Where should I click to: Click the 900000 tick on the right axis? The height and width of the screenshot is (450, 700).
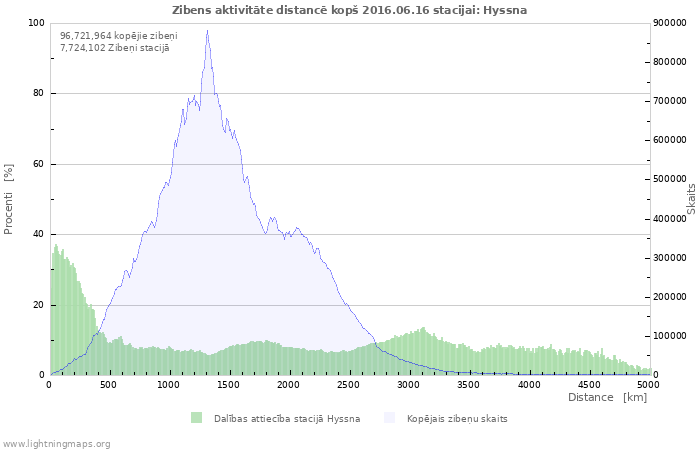click(670, 23)
